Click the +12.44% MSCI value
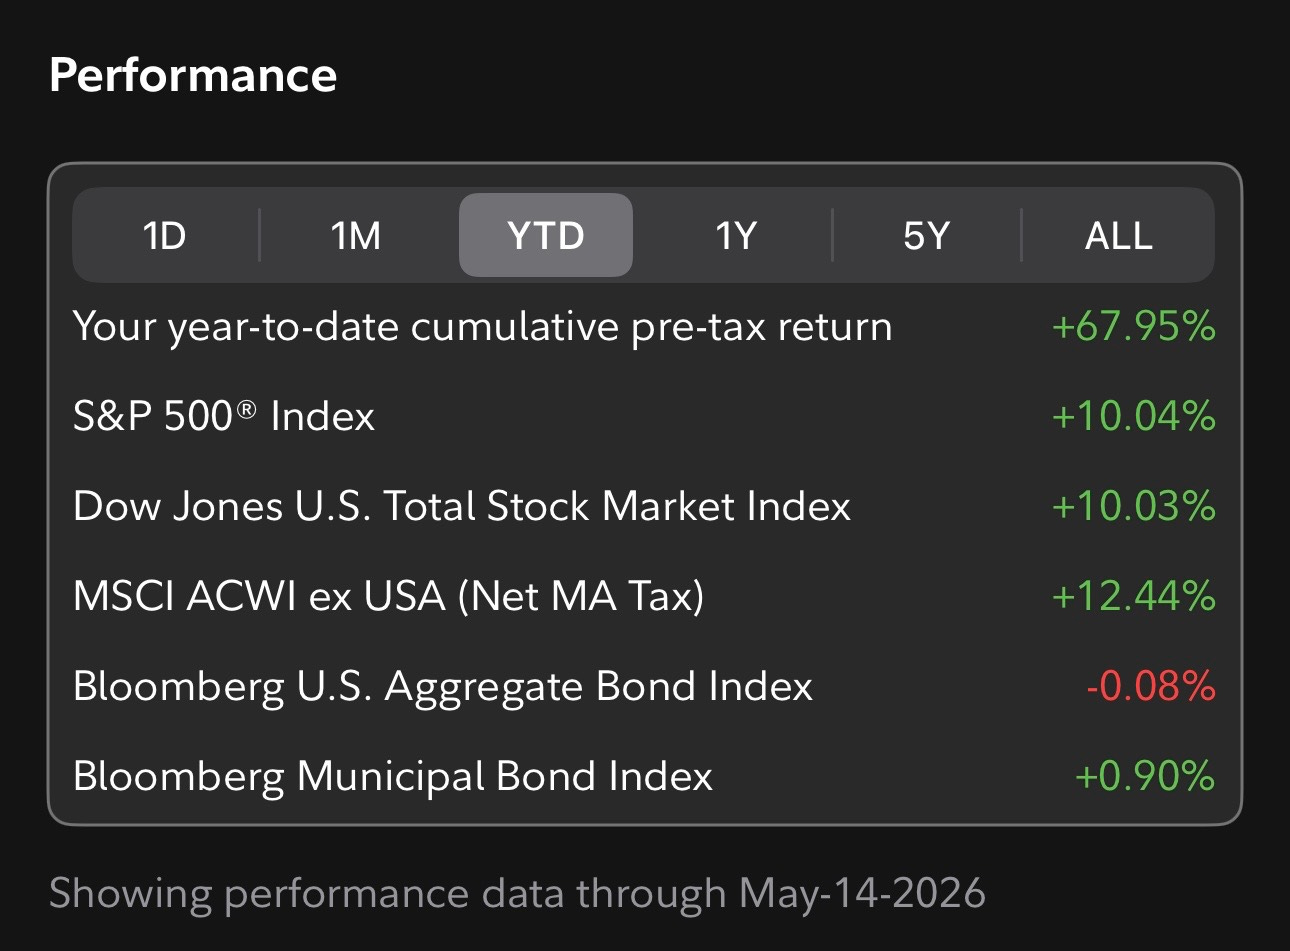This screenshot has width=1290, height=951. [x=1133, y=596]
